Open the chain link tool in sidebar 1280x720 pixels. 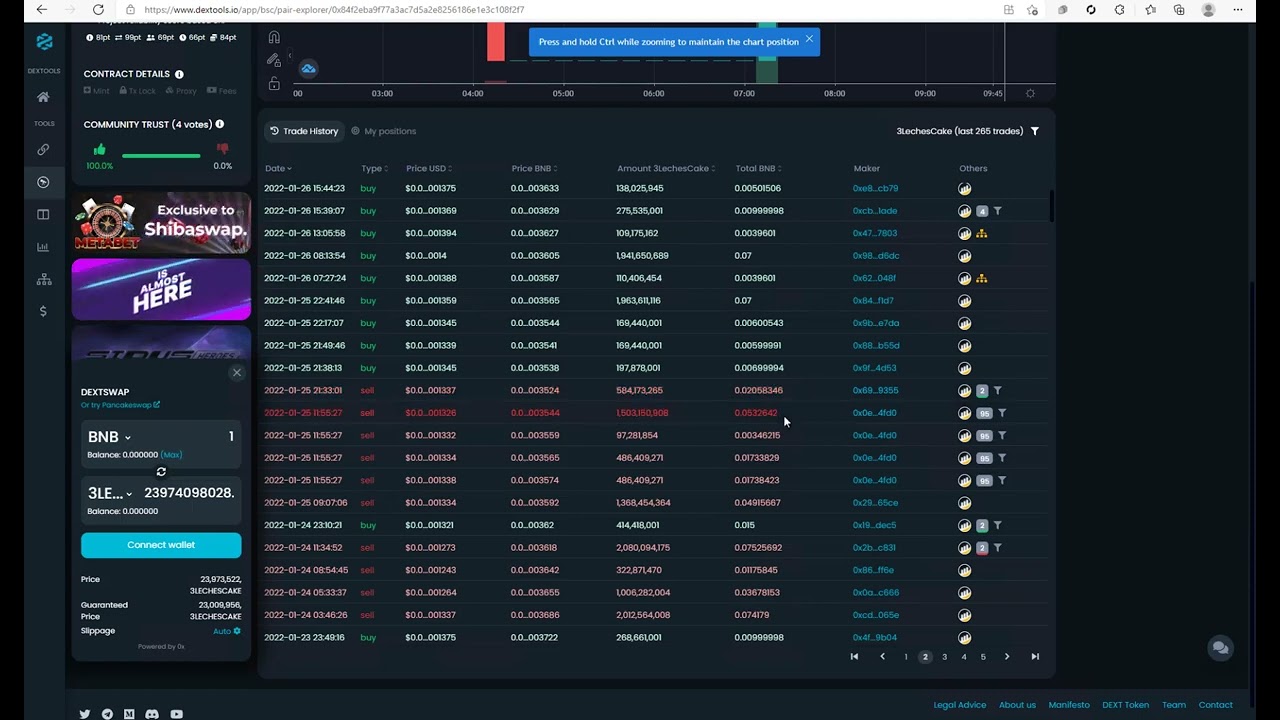43,149
